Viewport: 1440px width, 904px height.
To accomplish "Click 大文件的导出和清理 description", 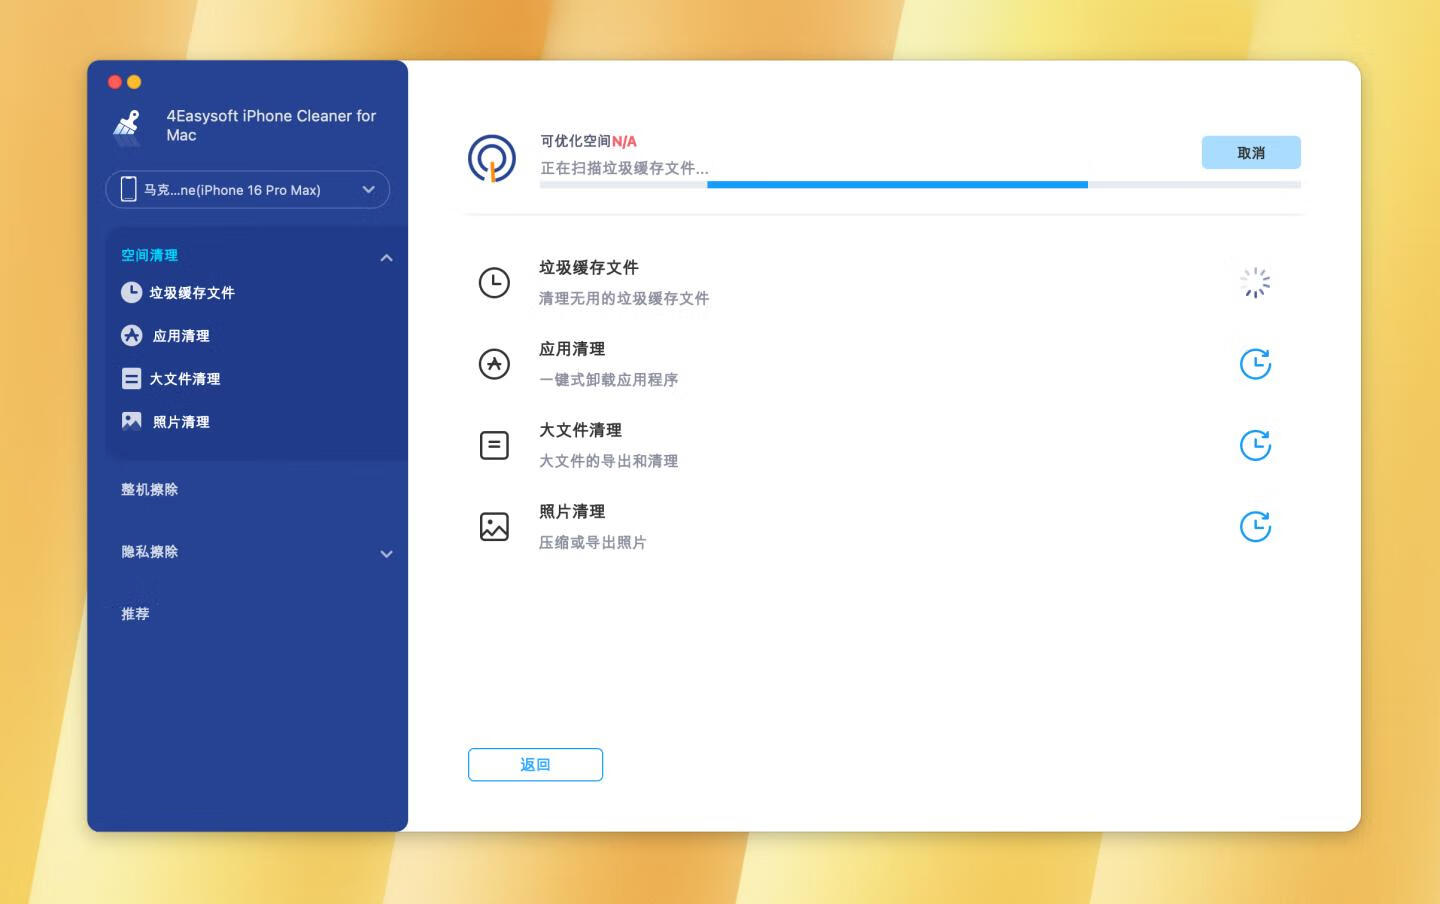I will [x=608, y=460].
